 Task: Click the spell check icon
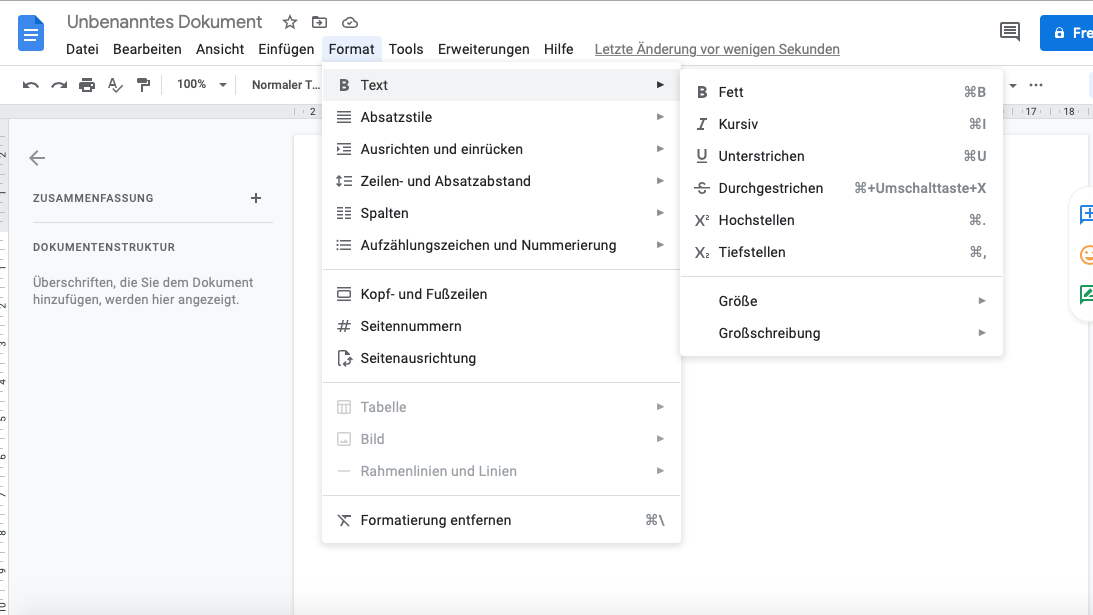click(x=115, y=85)
